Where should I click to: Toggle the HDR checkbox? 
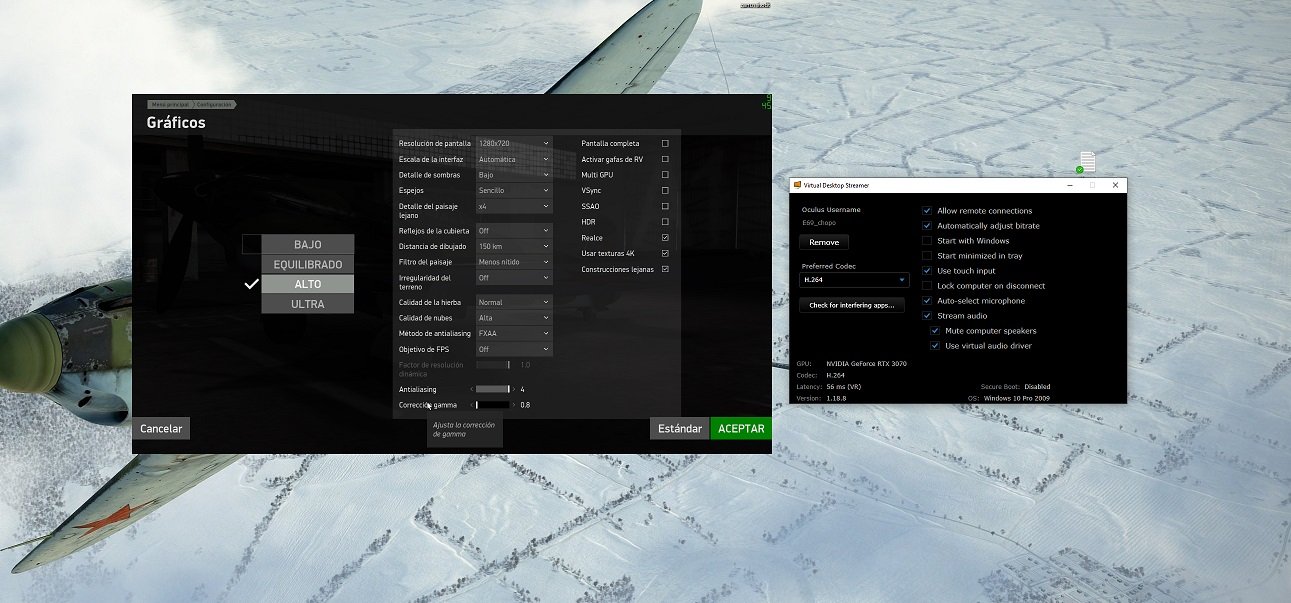tap(665, 222)
